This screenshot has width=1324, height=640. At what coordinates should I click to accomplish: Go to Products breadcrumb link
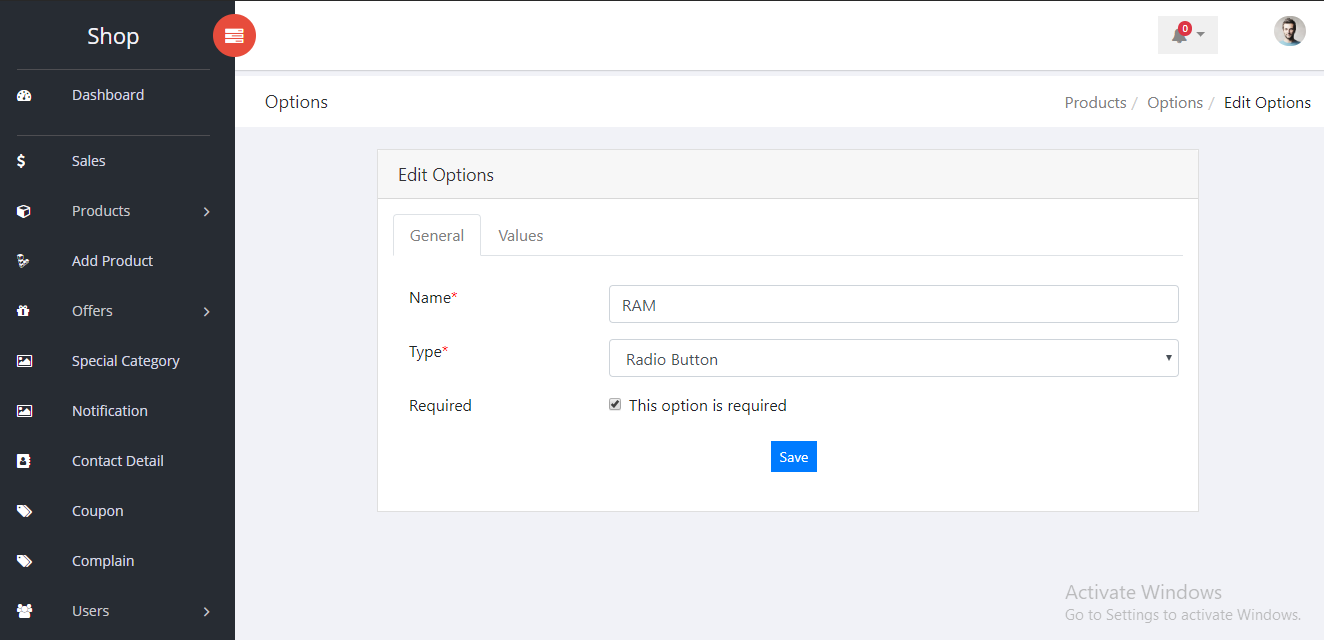(1095, 103)
